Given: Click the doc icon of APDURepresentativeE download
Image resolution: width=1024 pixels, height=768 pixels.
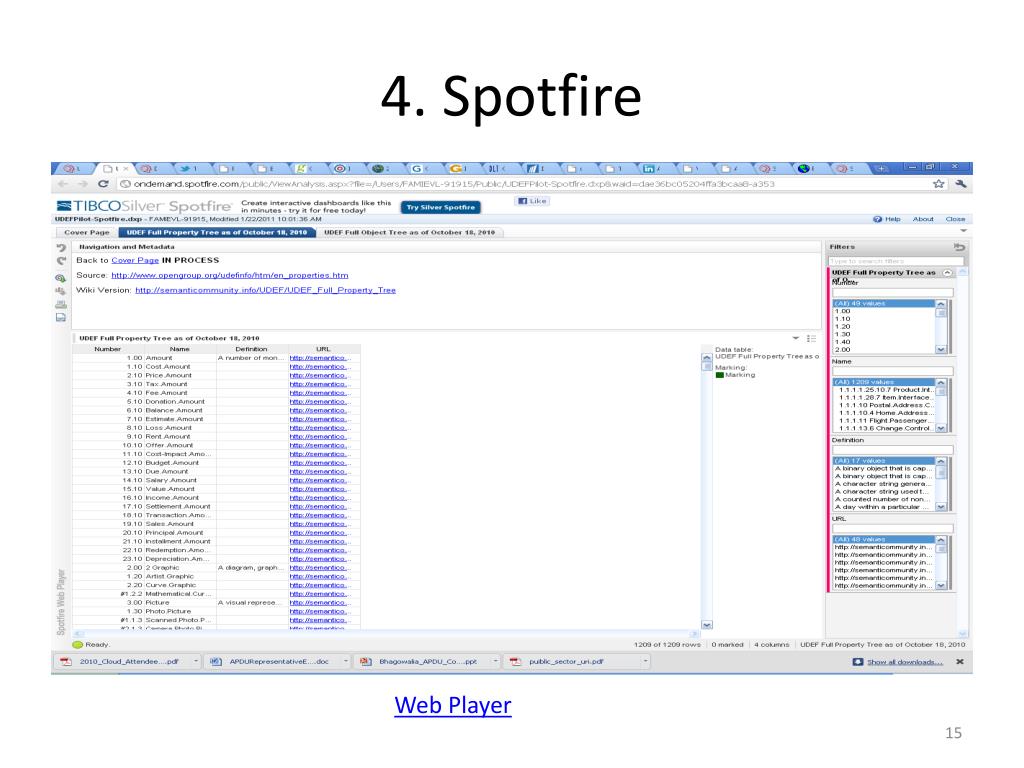Looking at the screenshot, I should 216,662.
